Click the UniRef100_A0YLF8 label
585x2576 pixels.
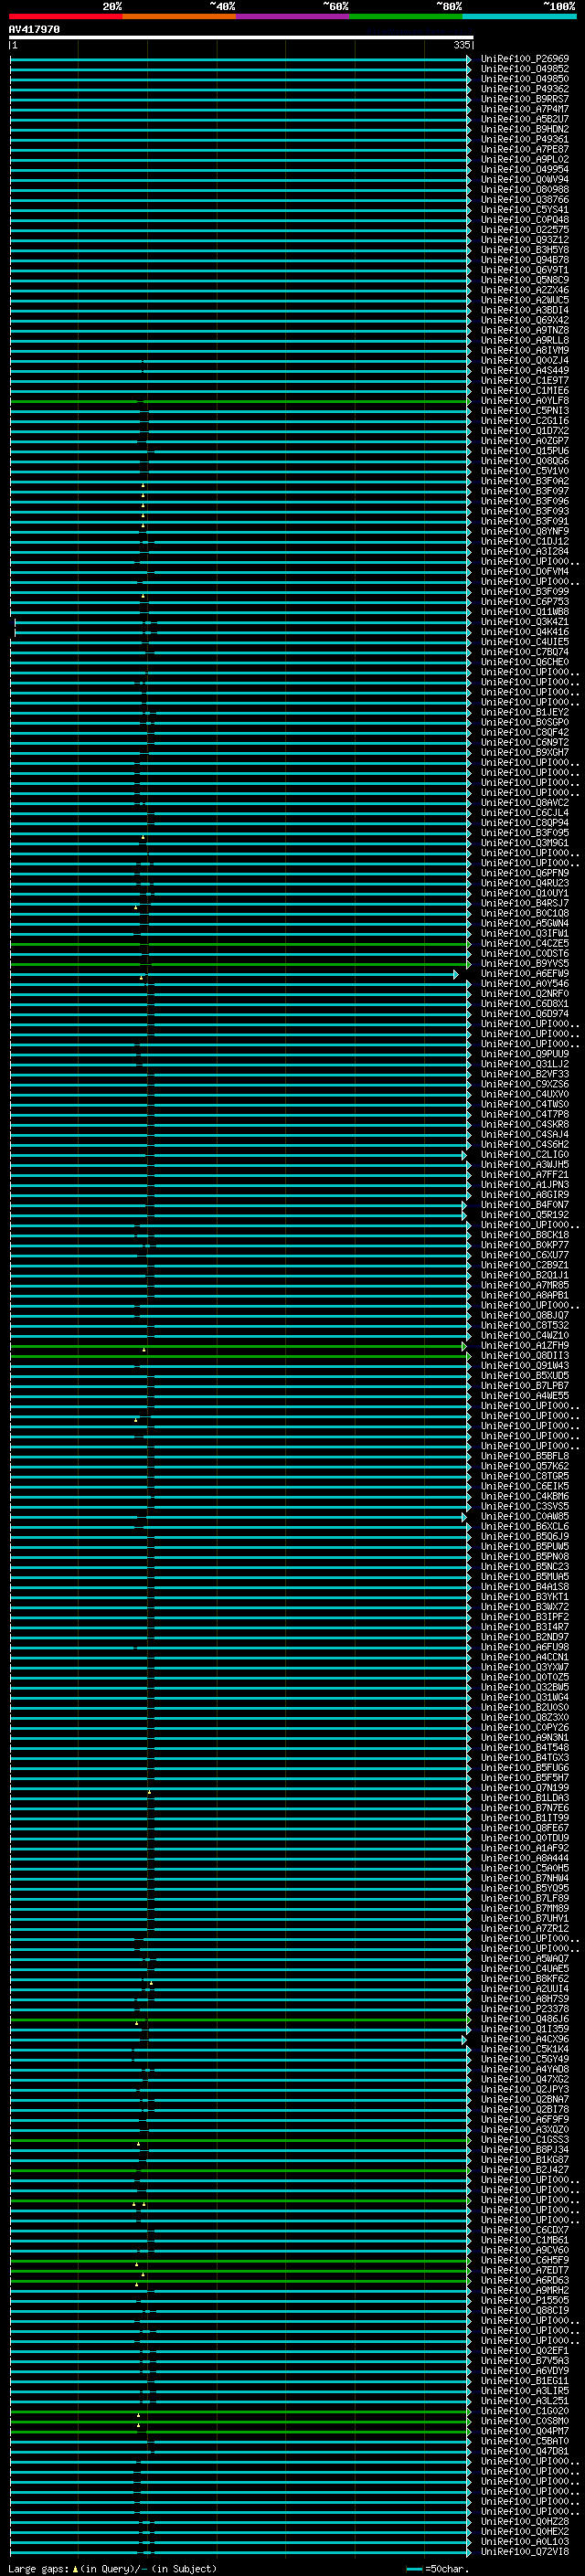click(525, 401)
